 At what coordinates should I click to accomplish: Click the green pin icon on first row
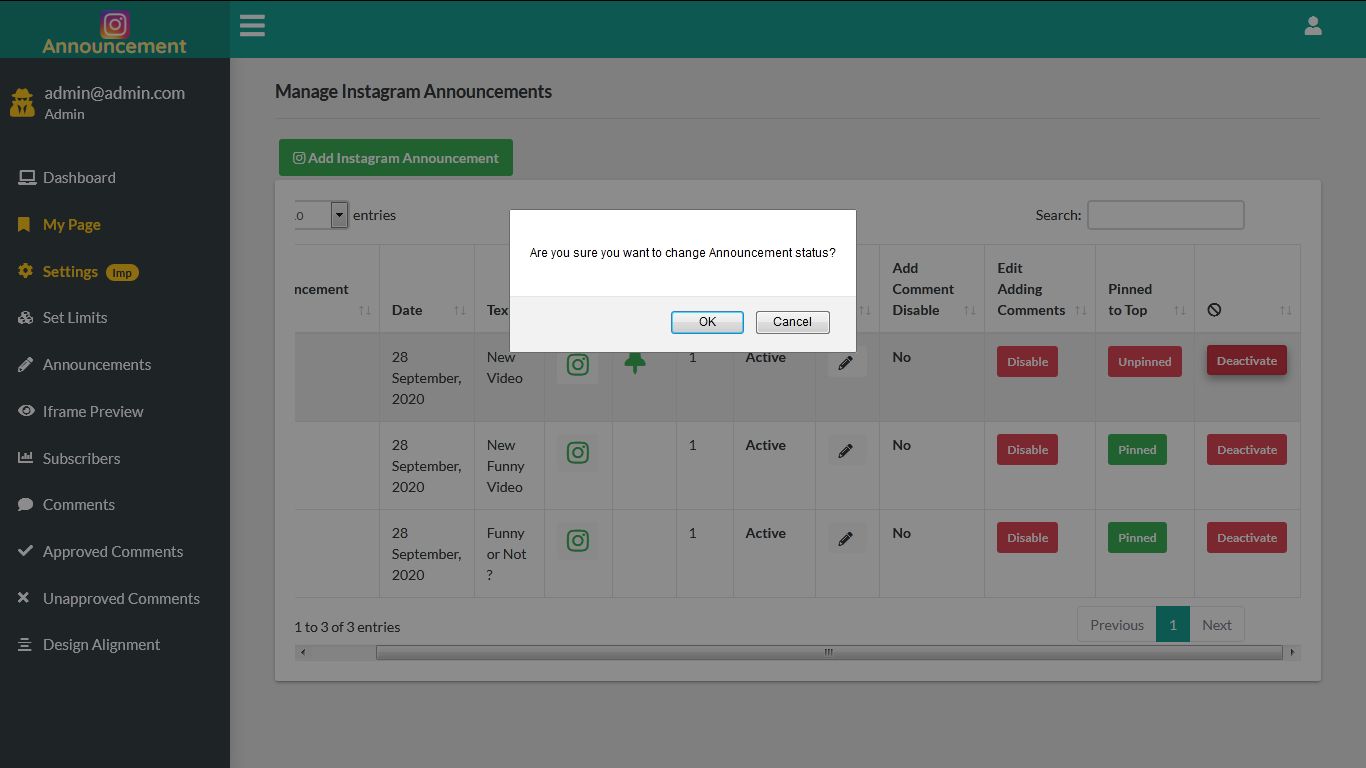click(635, 365)
